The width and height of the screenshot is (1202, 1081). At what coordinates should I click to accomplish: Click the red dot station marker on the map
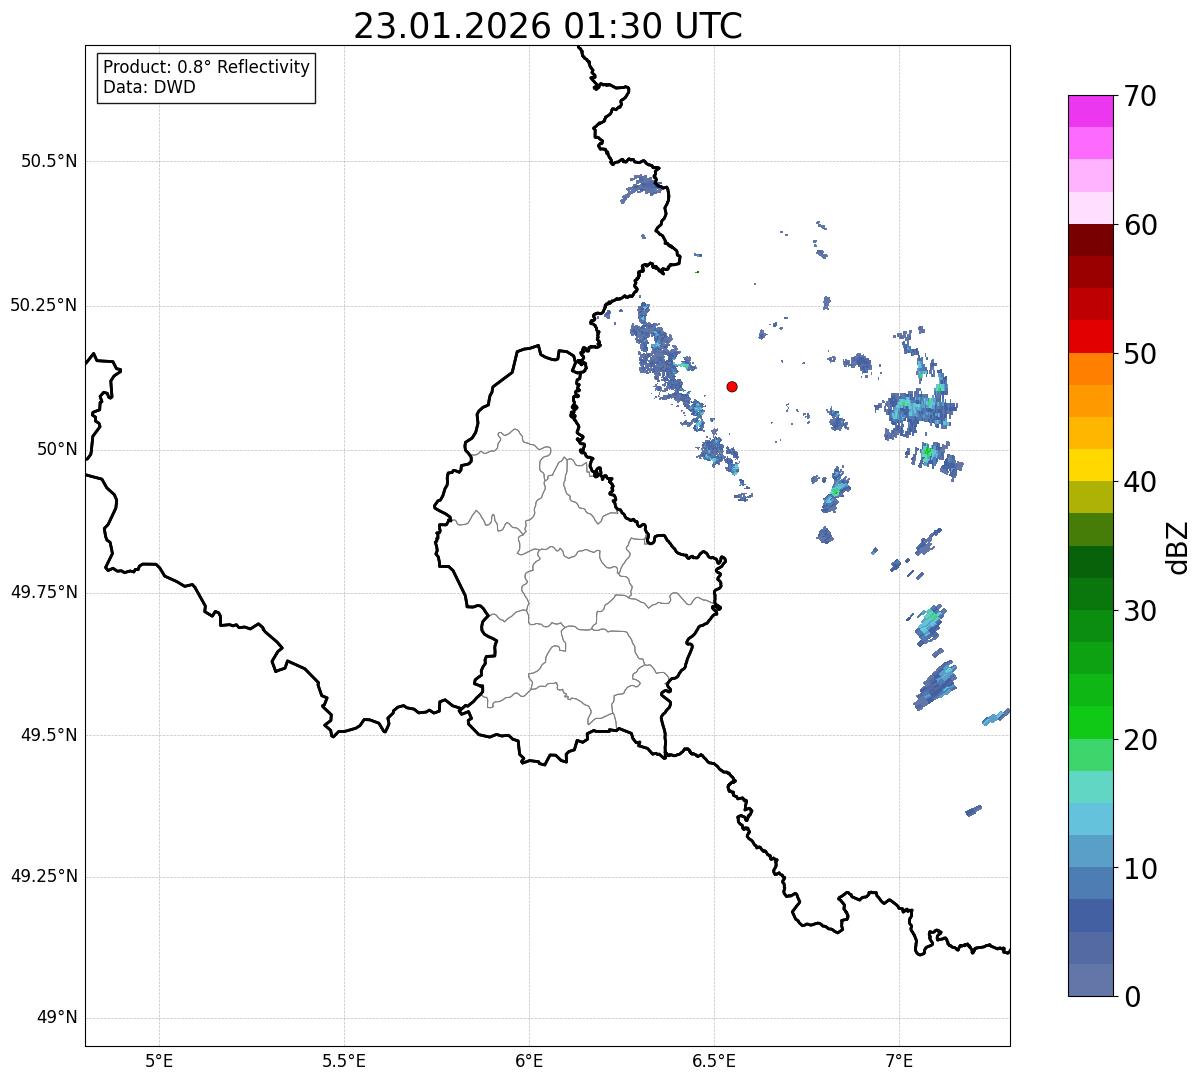point(732,386)
